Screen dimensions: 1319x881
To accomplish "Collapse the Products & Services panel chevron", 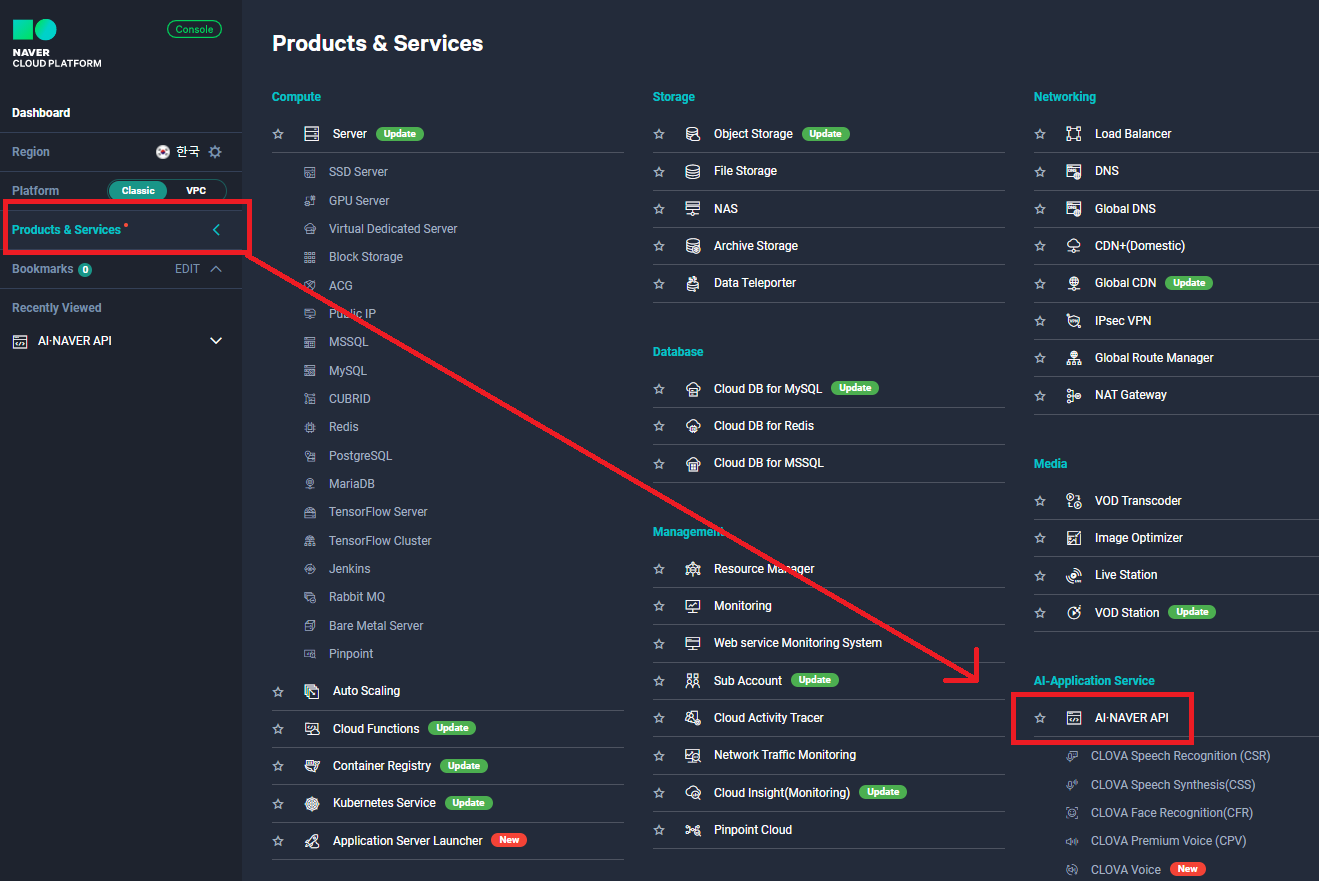I will pos(216,230).
